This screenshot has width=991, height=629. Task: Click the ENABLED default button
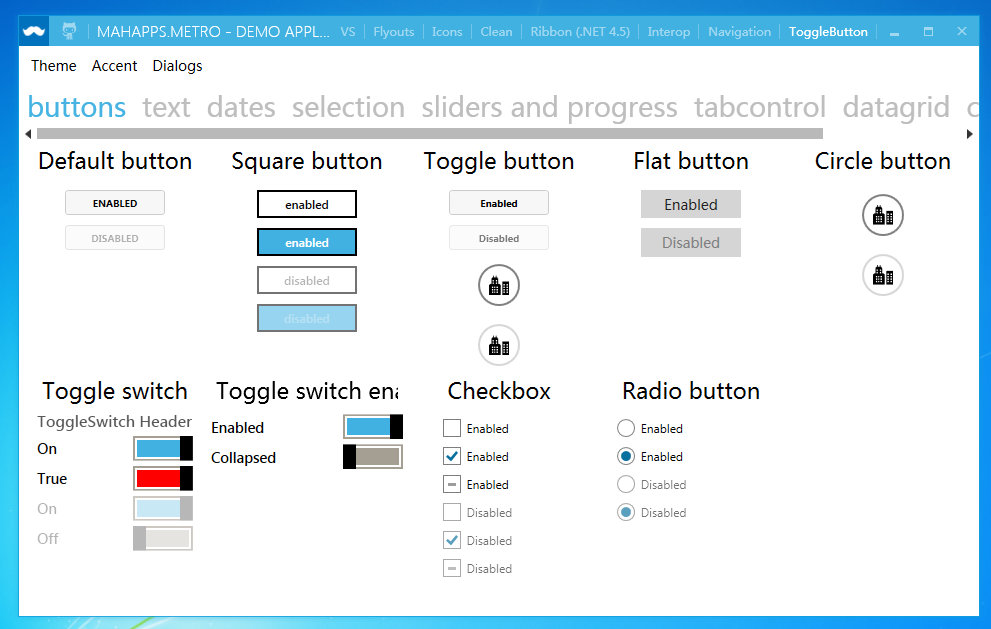[x=115, y=203]
